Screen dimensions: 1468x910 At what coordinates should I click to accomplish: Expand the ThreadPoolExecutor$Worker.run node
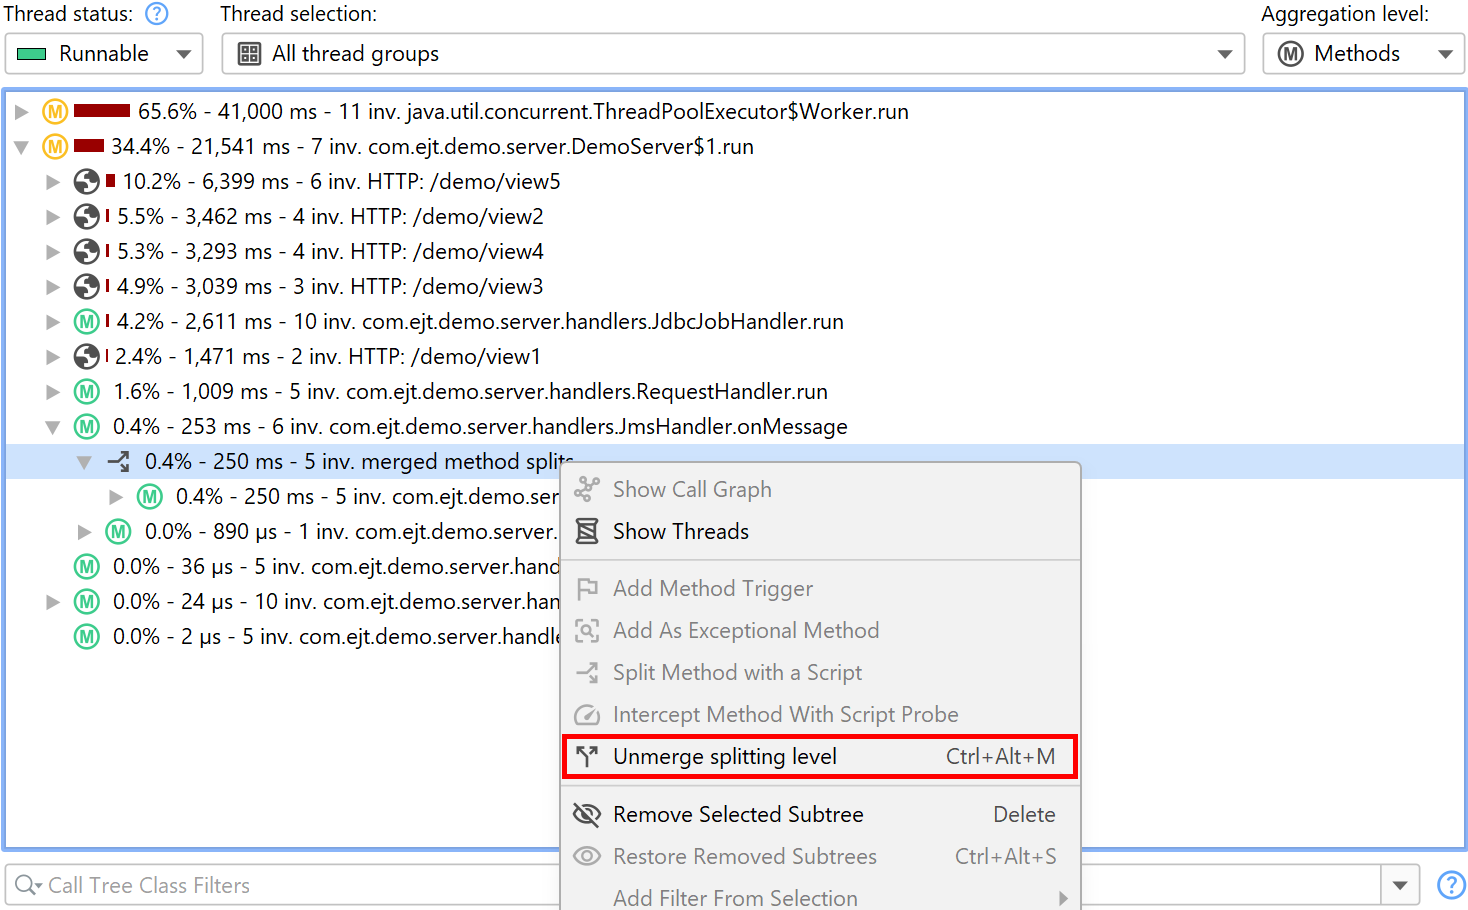[21, 112]
